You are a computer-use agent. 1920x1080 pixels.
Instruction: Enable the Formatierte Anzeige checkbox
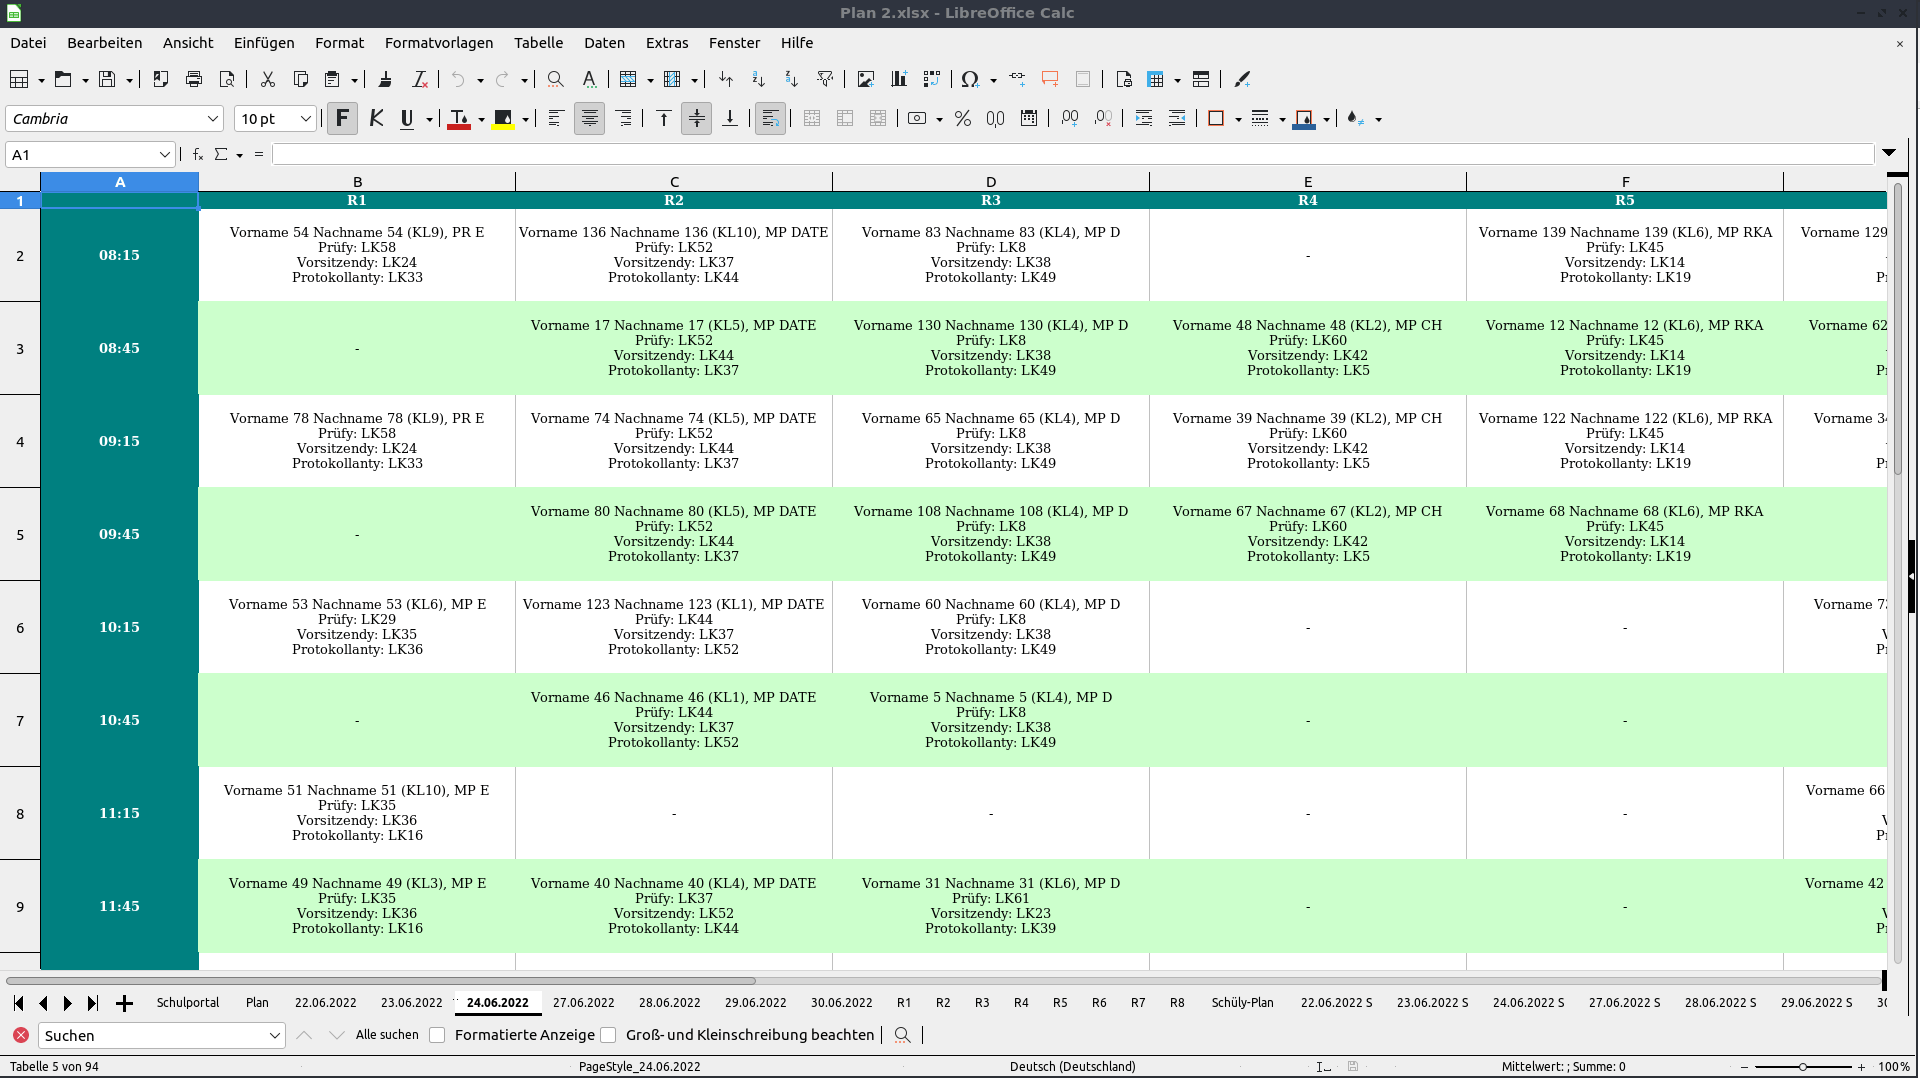[437, 1035]
